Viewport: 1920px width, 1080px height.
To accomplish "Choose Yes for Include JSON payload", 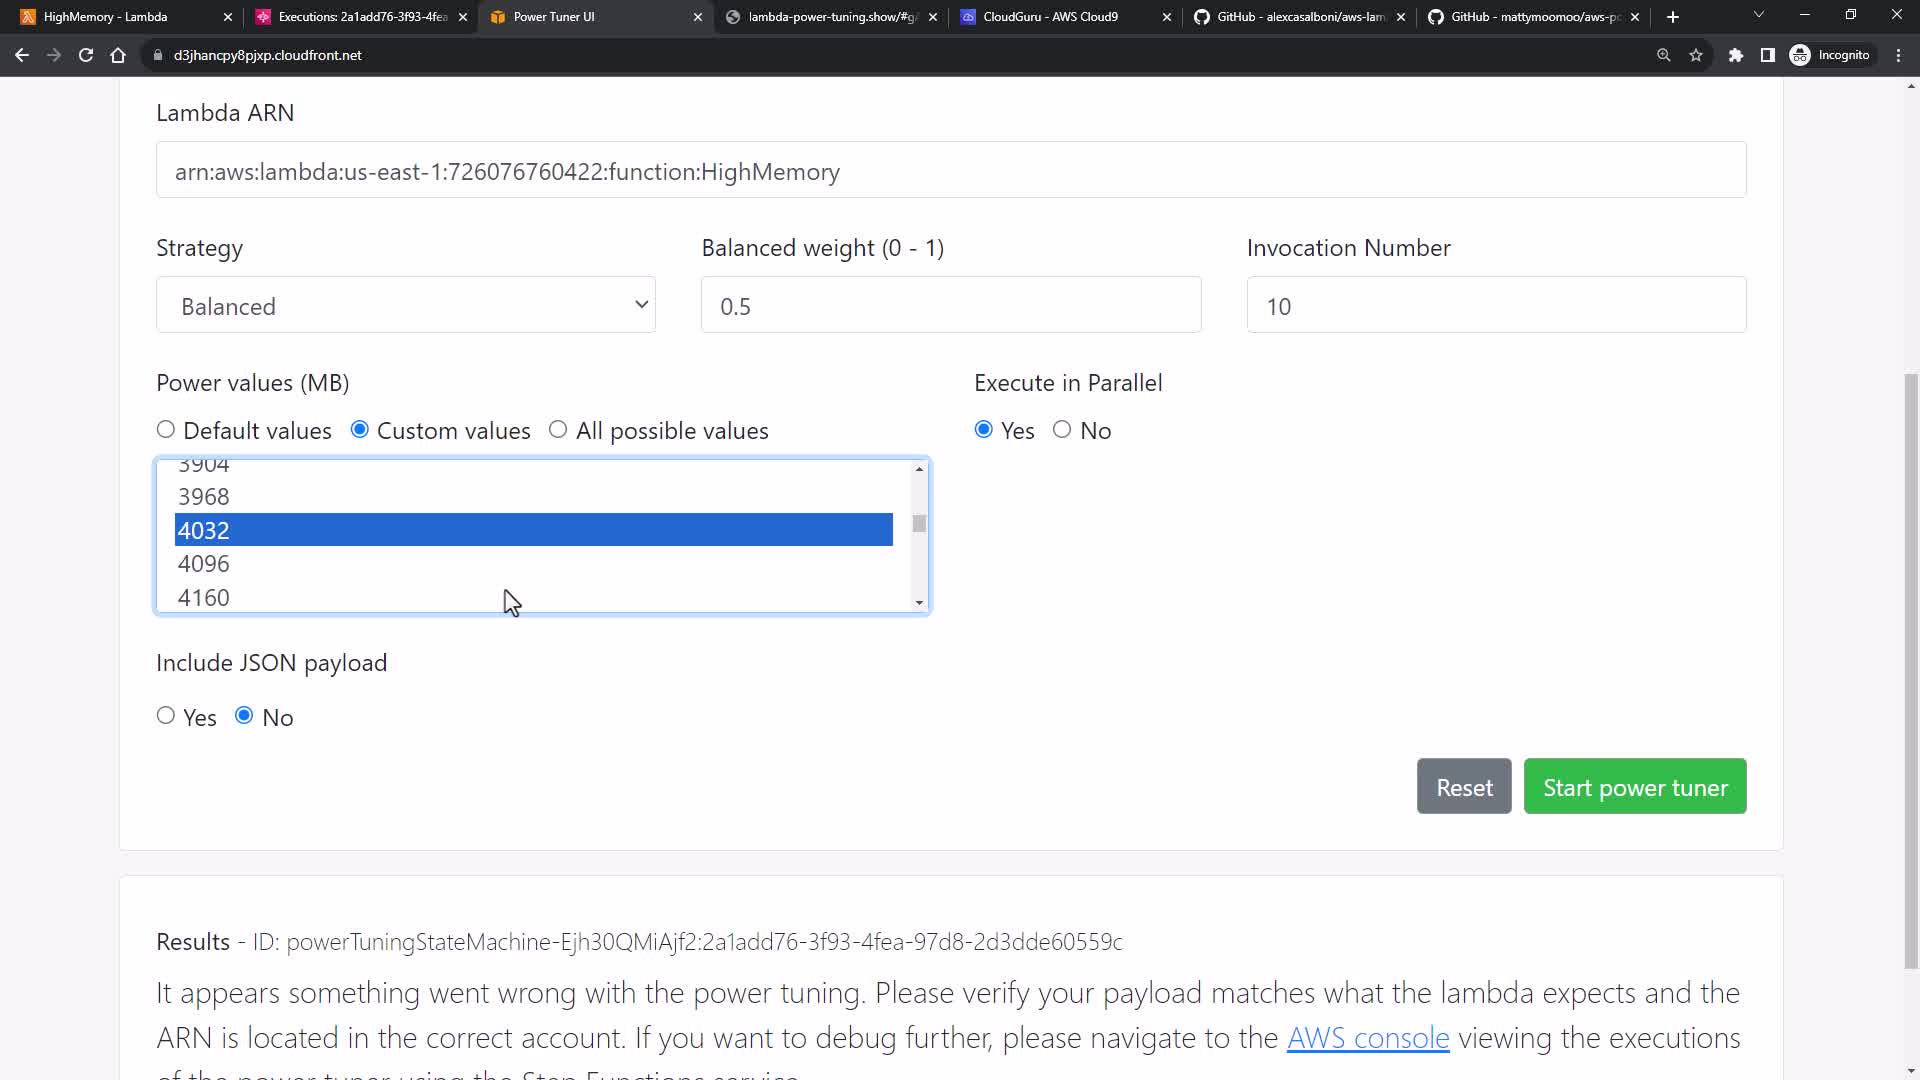I will [166, 716].
